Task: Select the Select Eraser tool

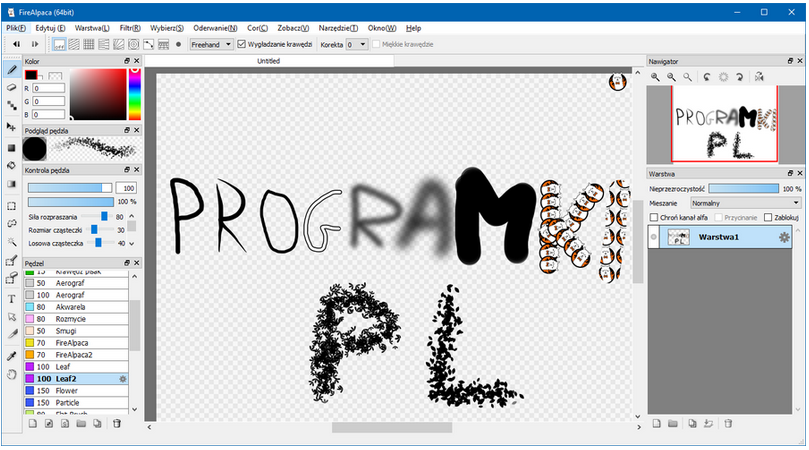Action: pyautogui.click(x=11, y=279)
